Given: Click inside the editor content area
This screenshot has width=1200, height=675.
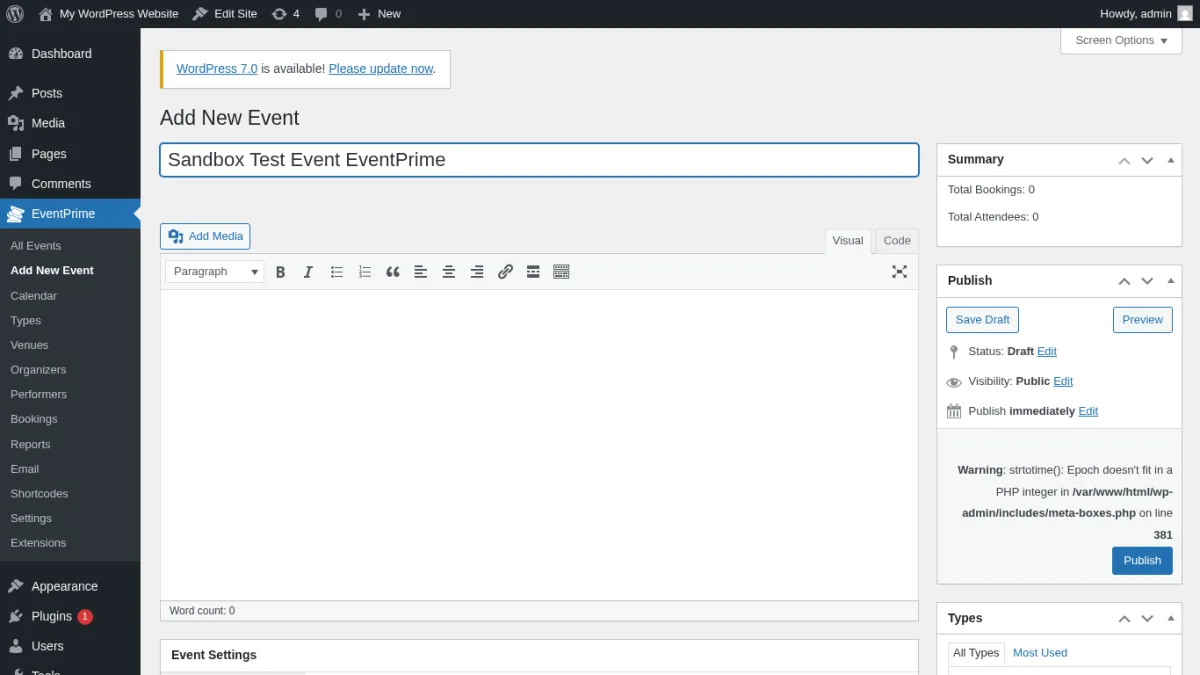Looking at the screenshot, I should pyautogui.click(x=539, y=445).
